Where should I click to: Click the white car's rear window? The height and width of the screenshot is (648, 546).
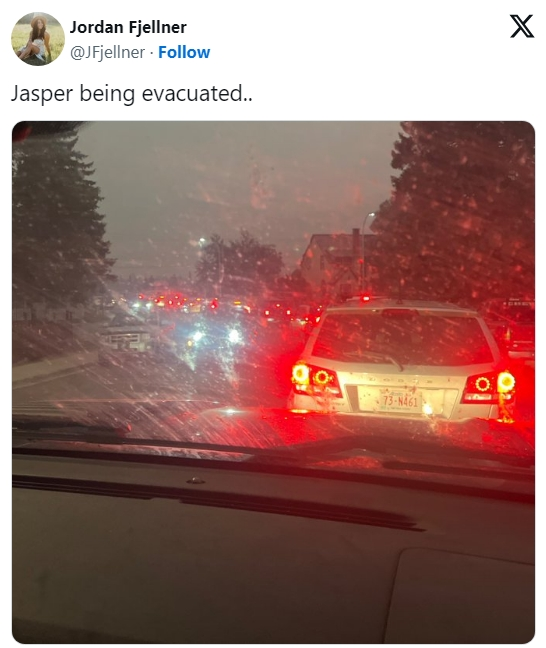click(402, 336)
